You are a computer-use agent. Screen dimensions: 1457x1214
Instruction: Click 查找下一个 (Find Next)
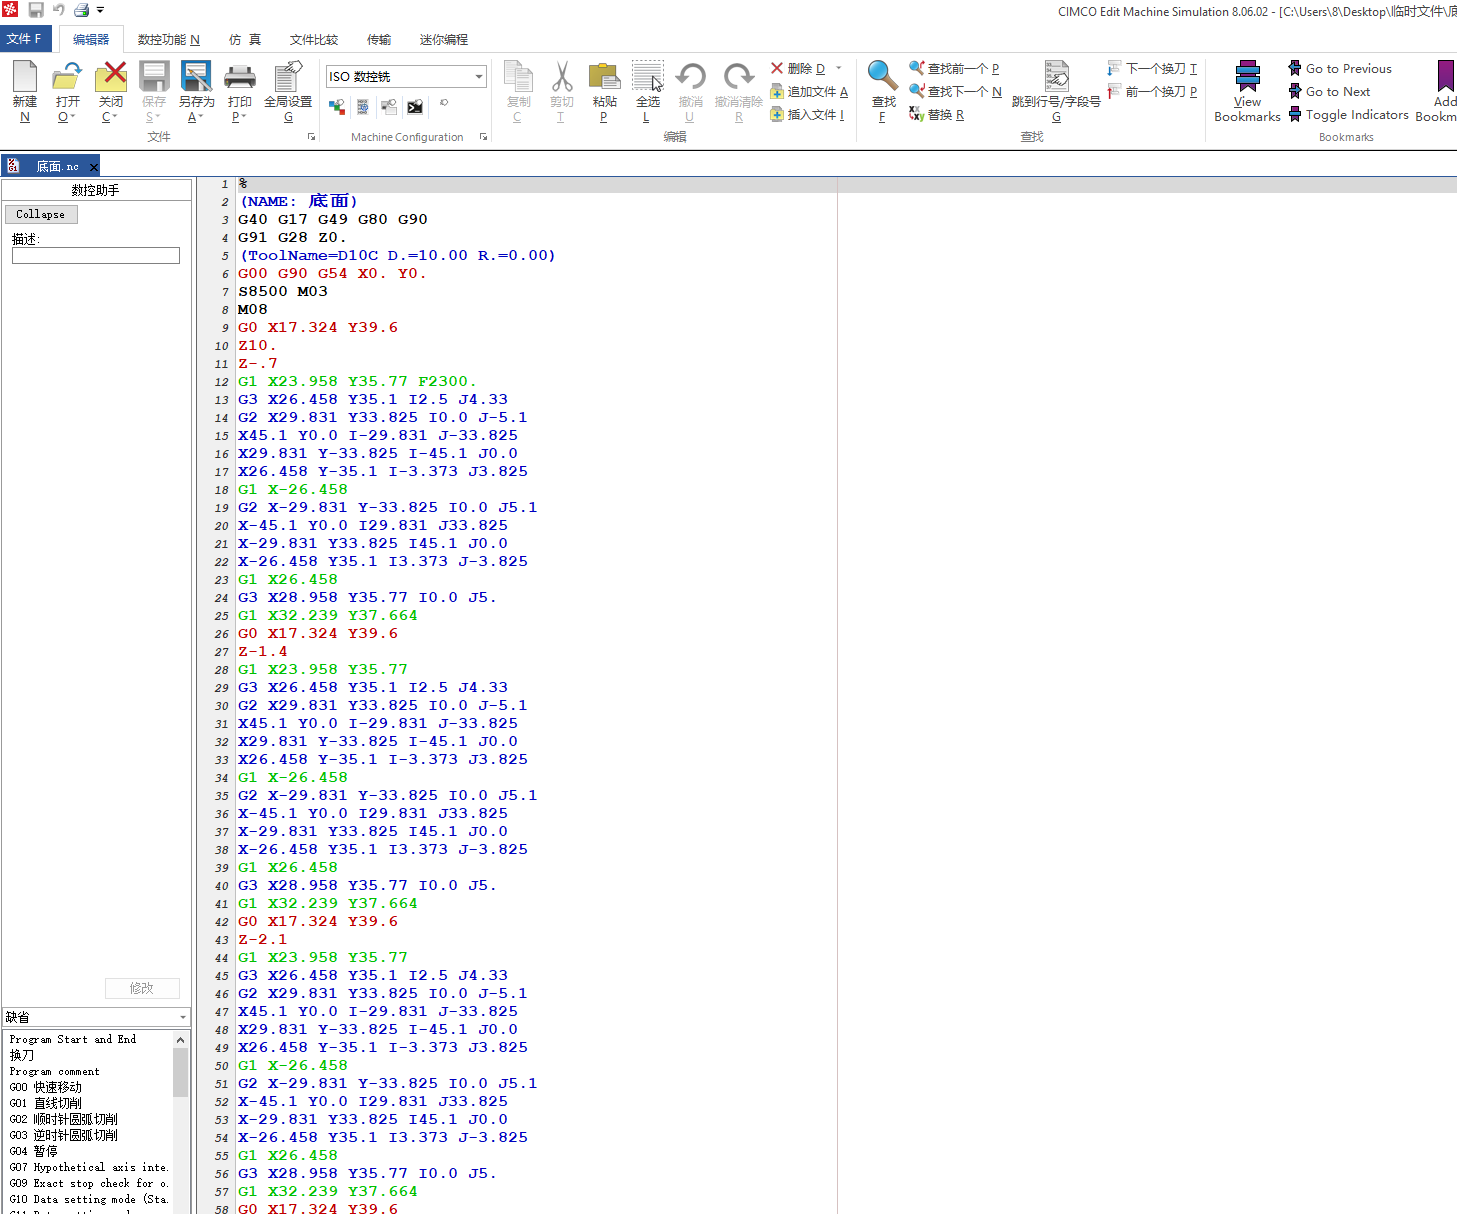point(955,91)
